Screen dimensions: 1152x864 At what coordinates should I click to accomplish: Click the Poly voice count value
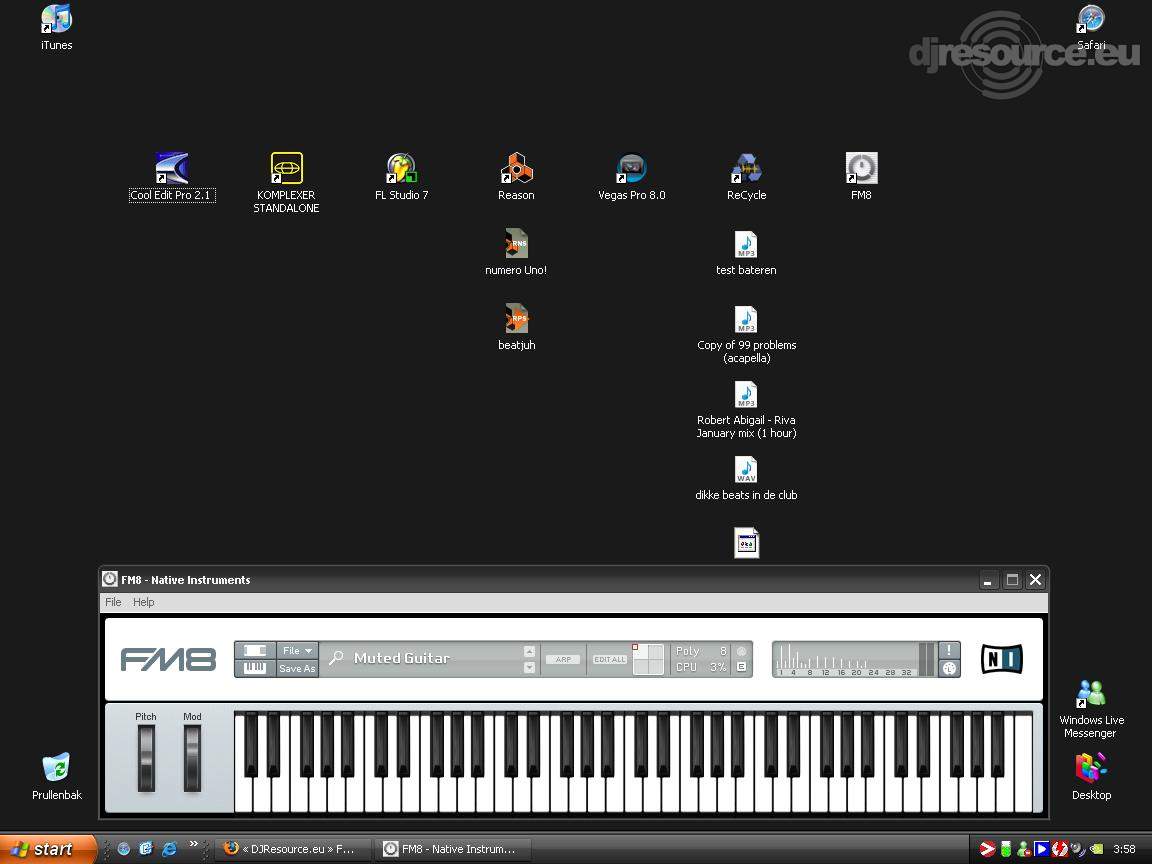(x=723, y=651)
